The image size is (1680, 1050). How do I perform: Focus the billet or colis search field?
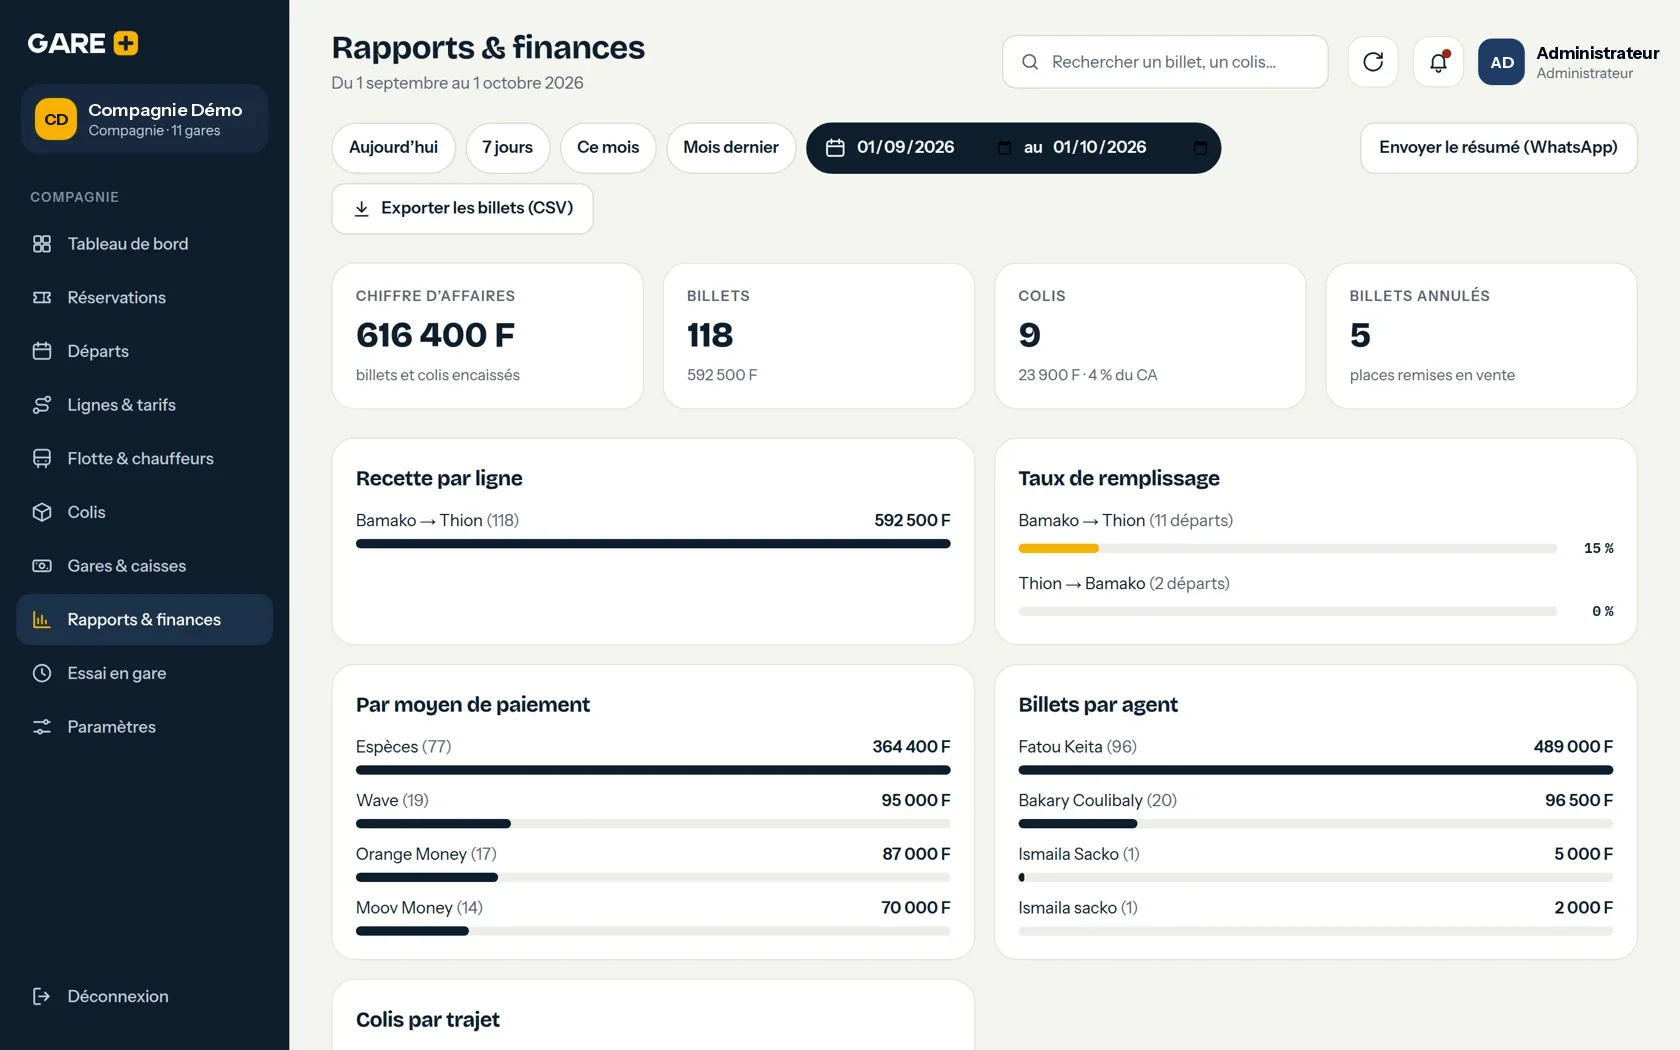click(x=1165, y=62)
